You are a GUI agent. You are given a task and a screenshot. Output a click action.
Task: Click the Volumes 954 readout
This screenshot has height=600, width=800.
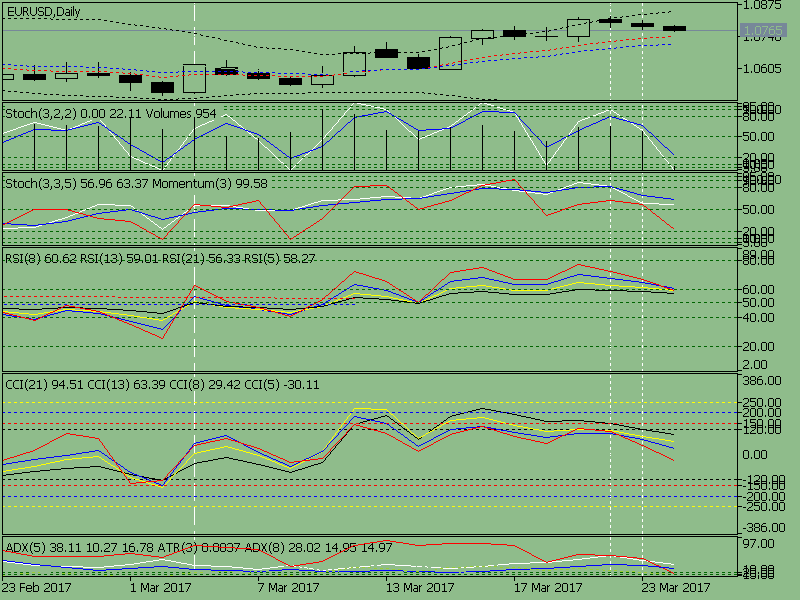pyautogui.click(x=181, y=113)
